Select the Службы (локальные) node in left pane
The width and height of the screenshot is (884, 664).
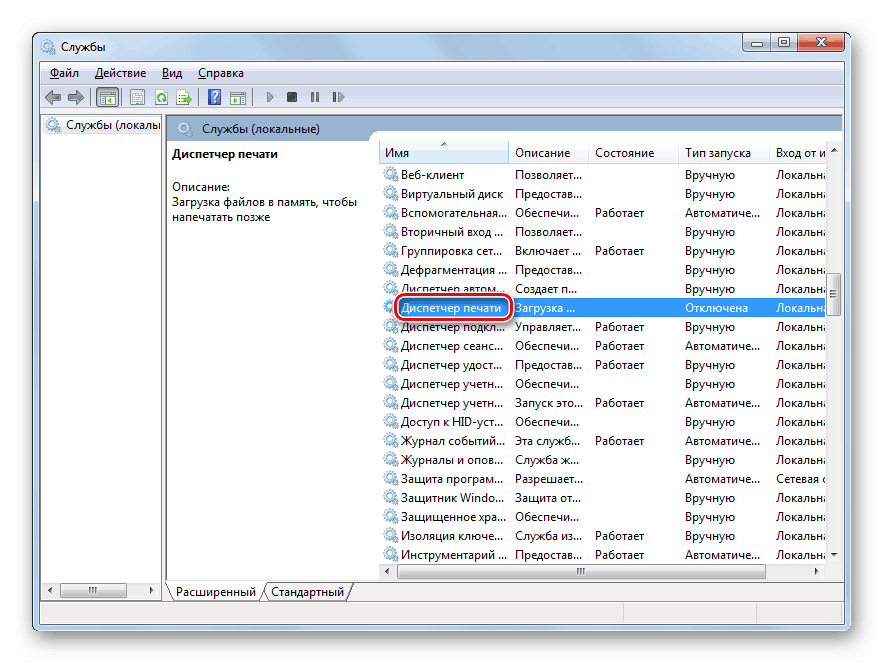100,123
